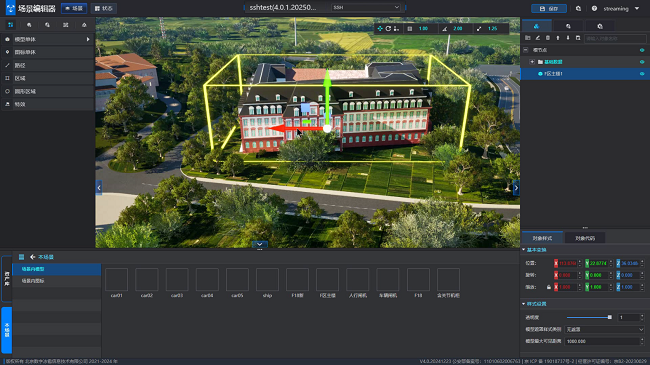Collapse left panel with arrow handle
This screenshot has width=650, height=365.
(x=99, y=188)
